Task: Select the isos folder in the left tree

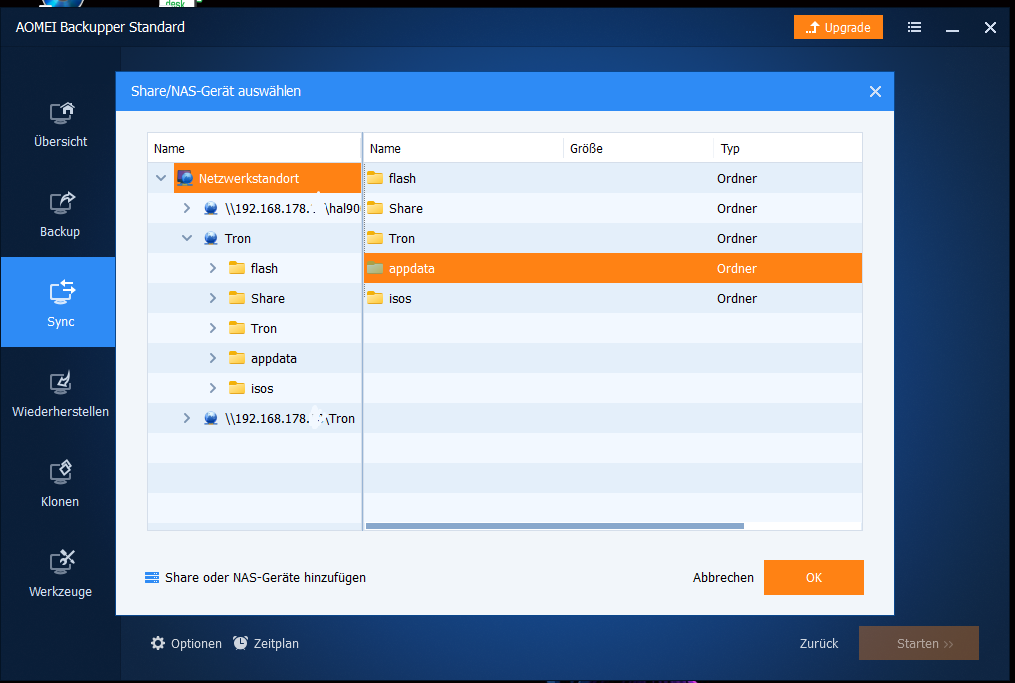Action: 262,388
